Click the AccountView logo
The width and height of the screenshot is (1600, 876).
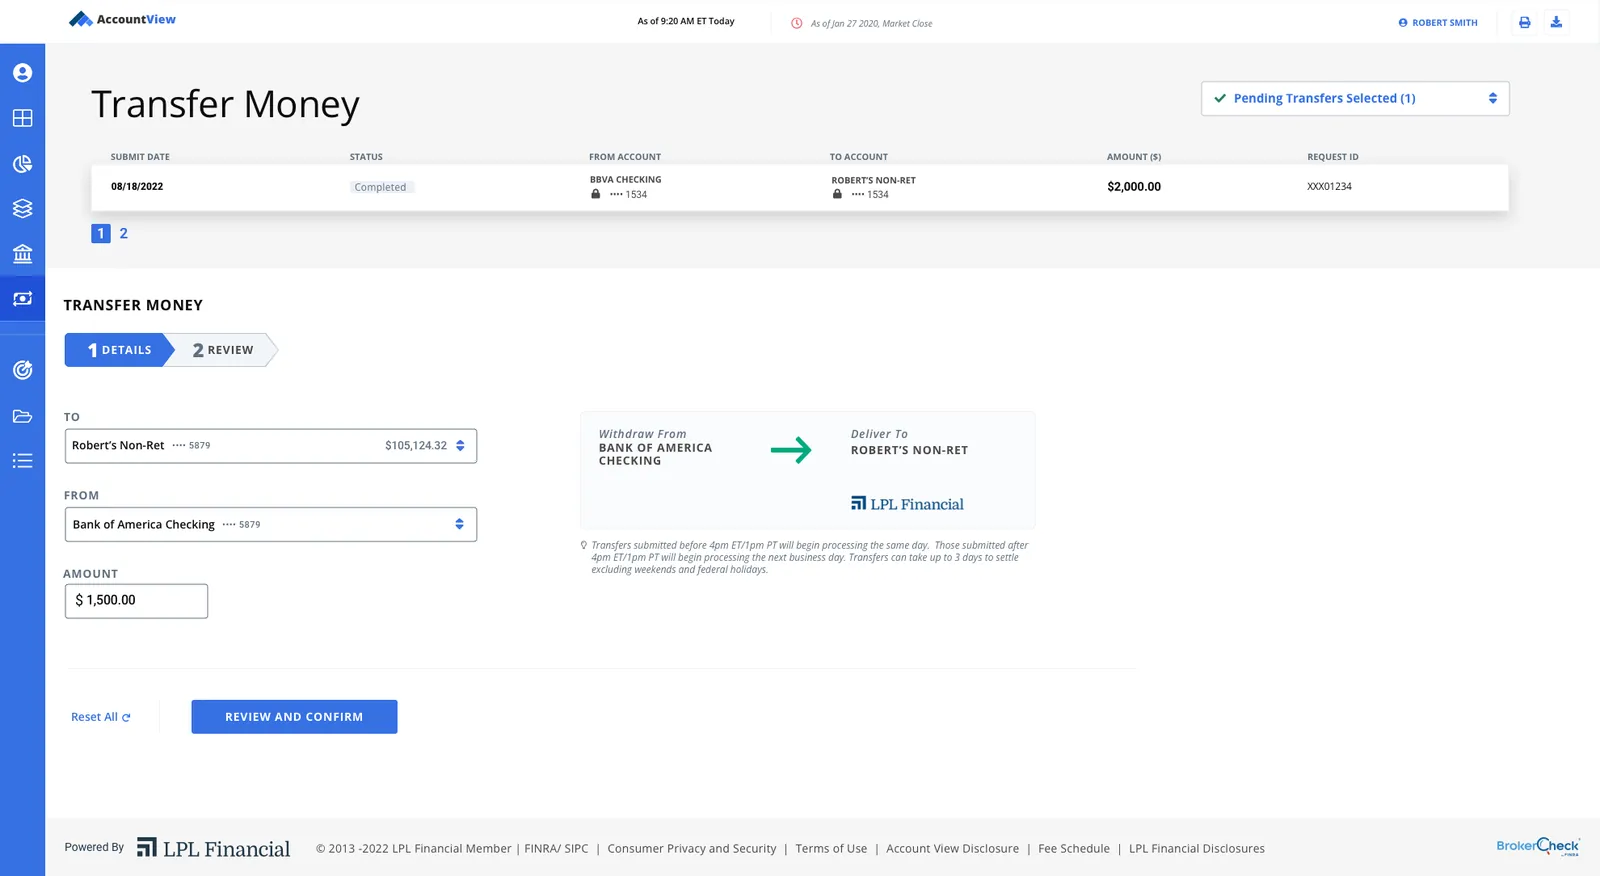(122, 19)
